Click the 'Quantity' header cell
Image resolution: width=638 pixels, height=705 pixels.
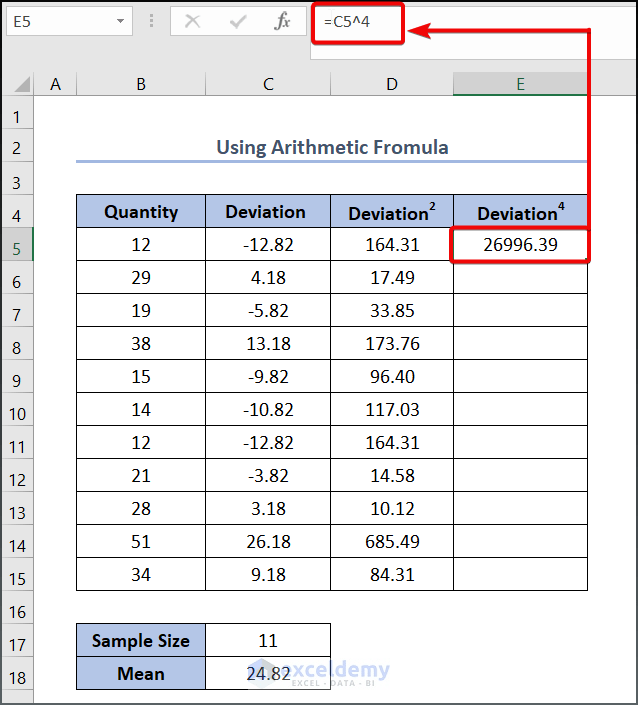[141, 211]
